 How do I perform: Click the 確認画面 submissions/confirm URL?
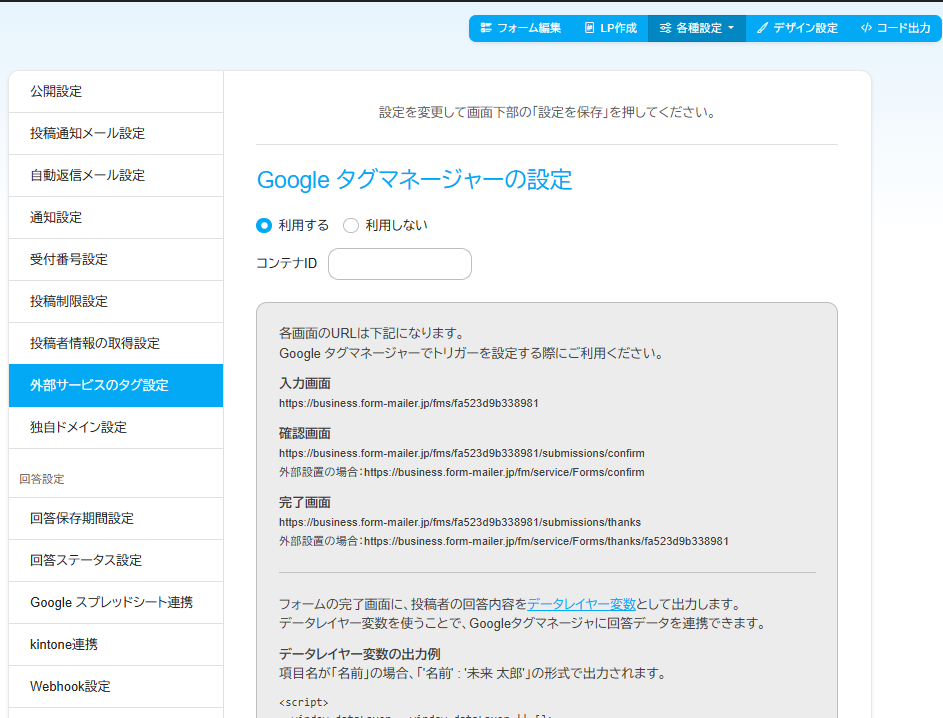click(462, 453)
